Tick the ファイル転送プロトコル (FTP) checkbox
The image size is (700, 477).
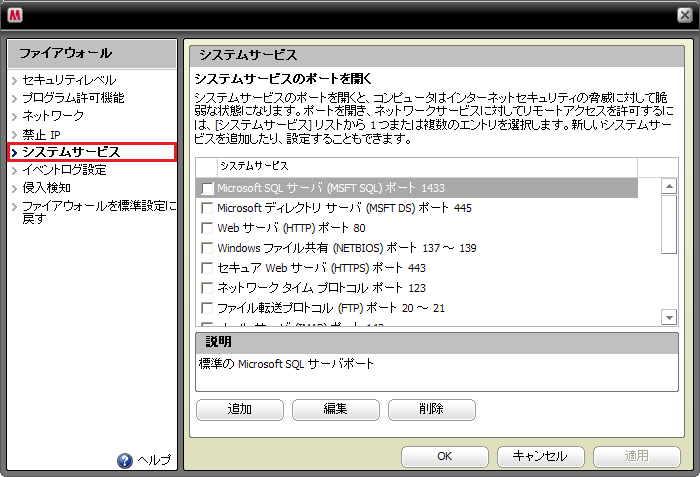(208, 308)
